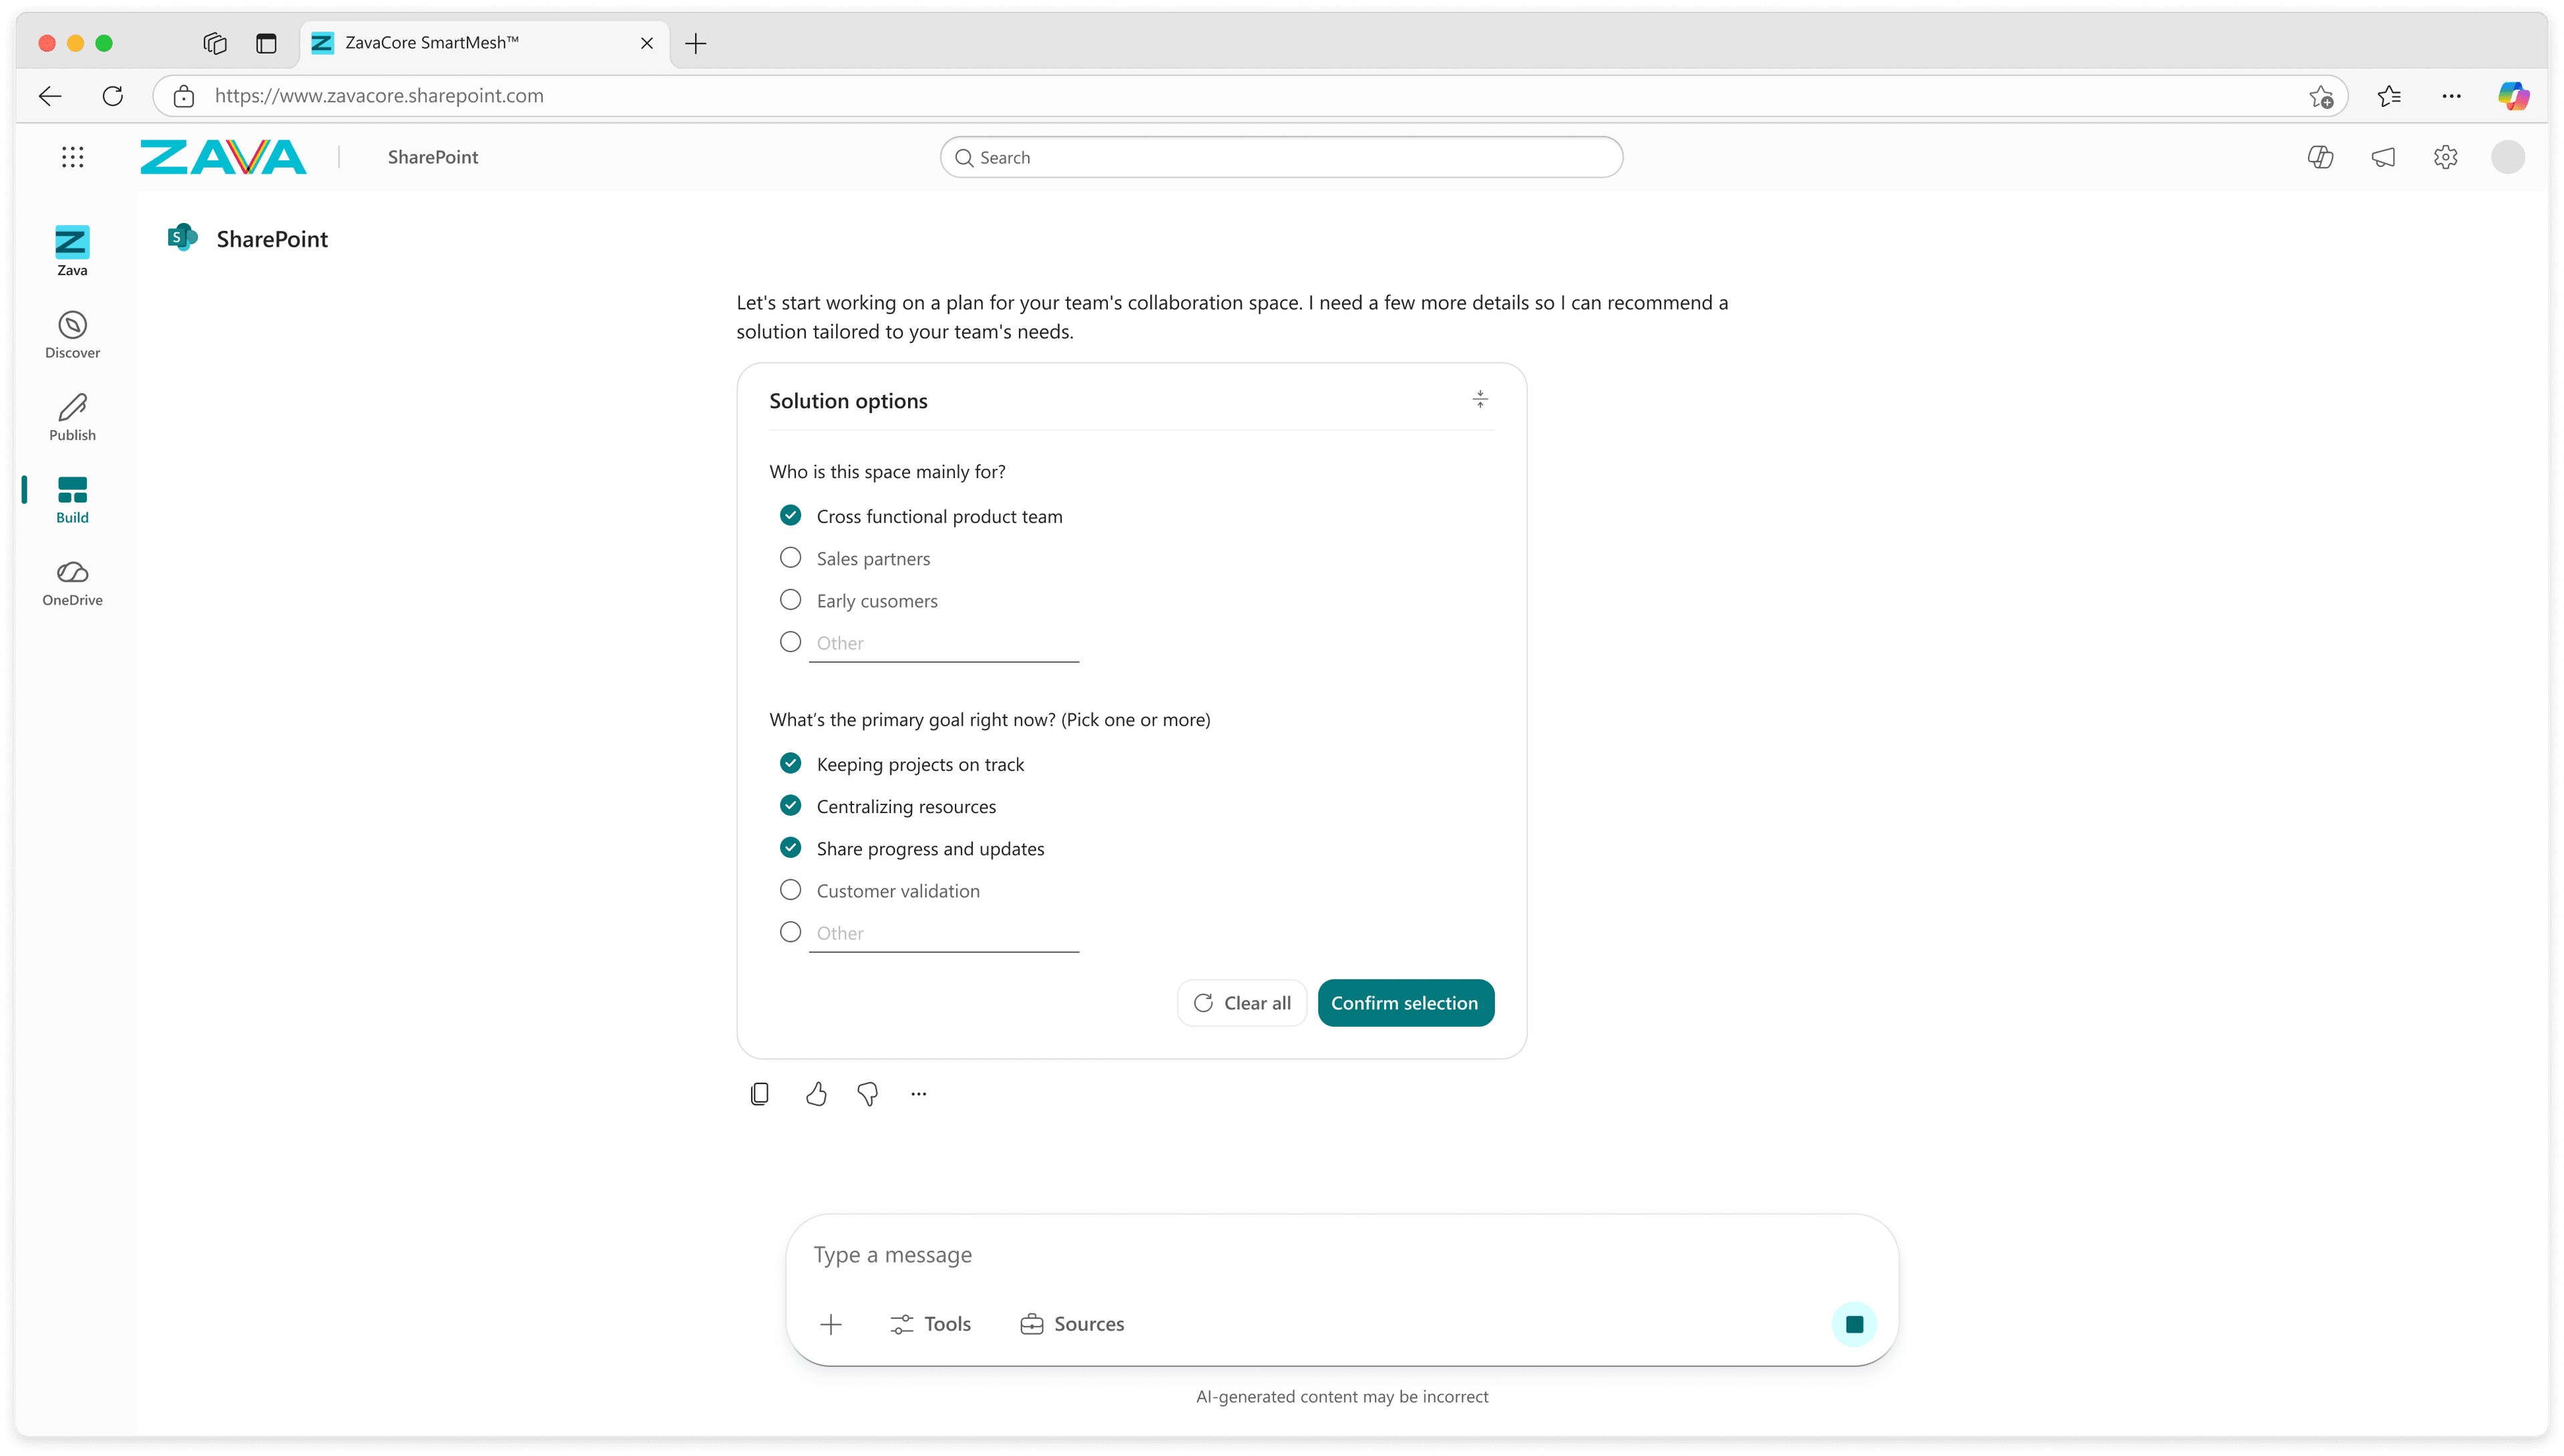Open the user profile avatar
2564x1456 pixels.
pos(2507,157)
